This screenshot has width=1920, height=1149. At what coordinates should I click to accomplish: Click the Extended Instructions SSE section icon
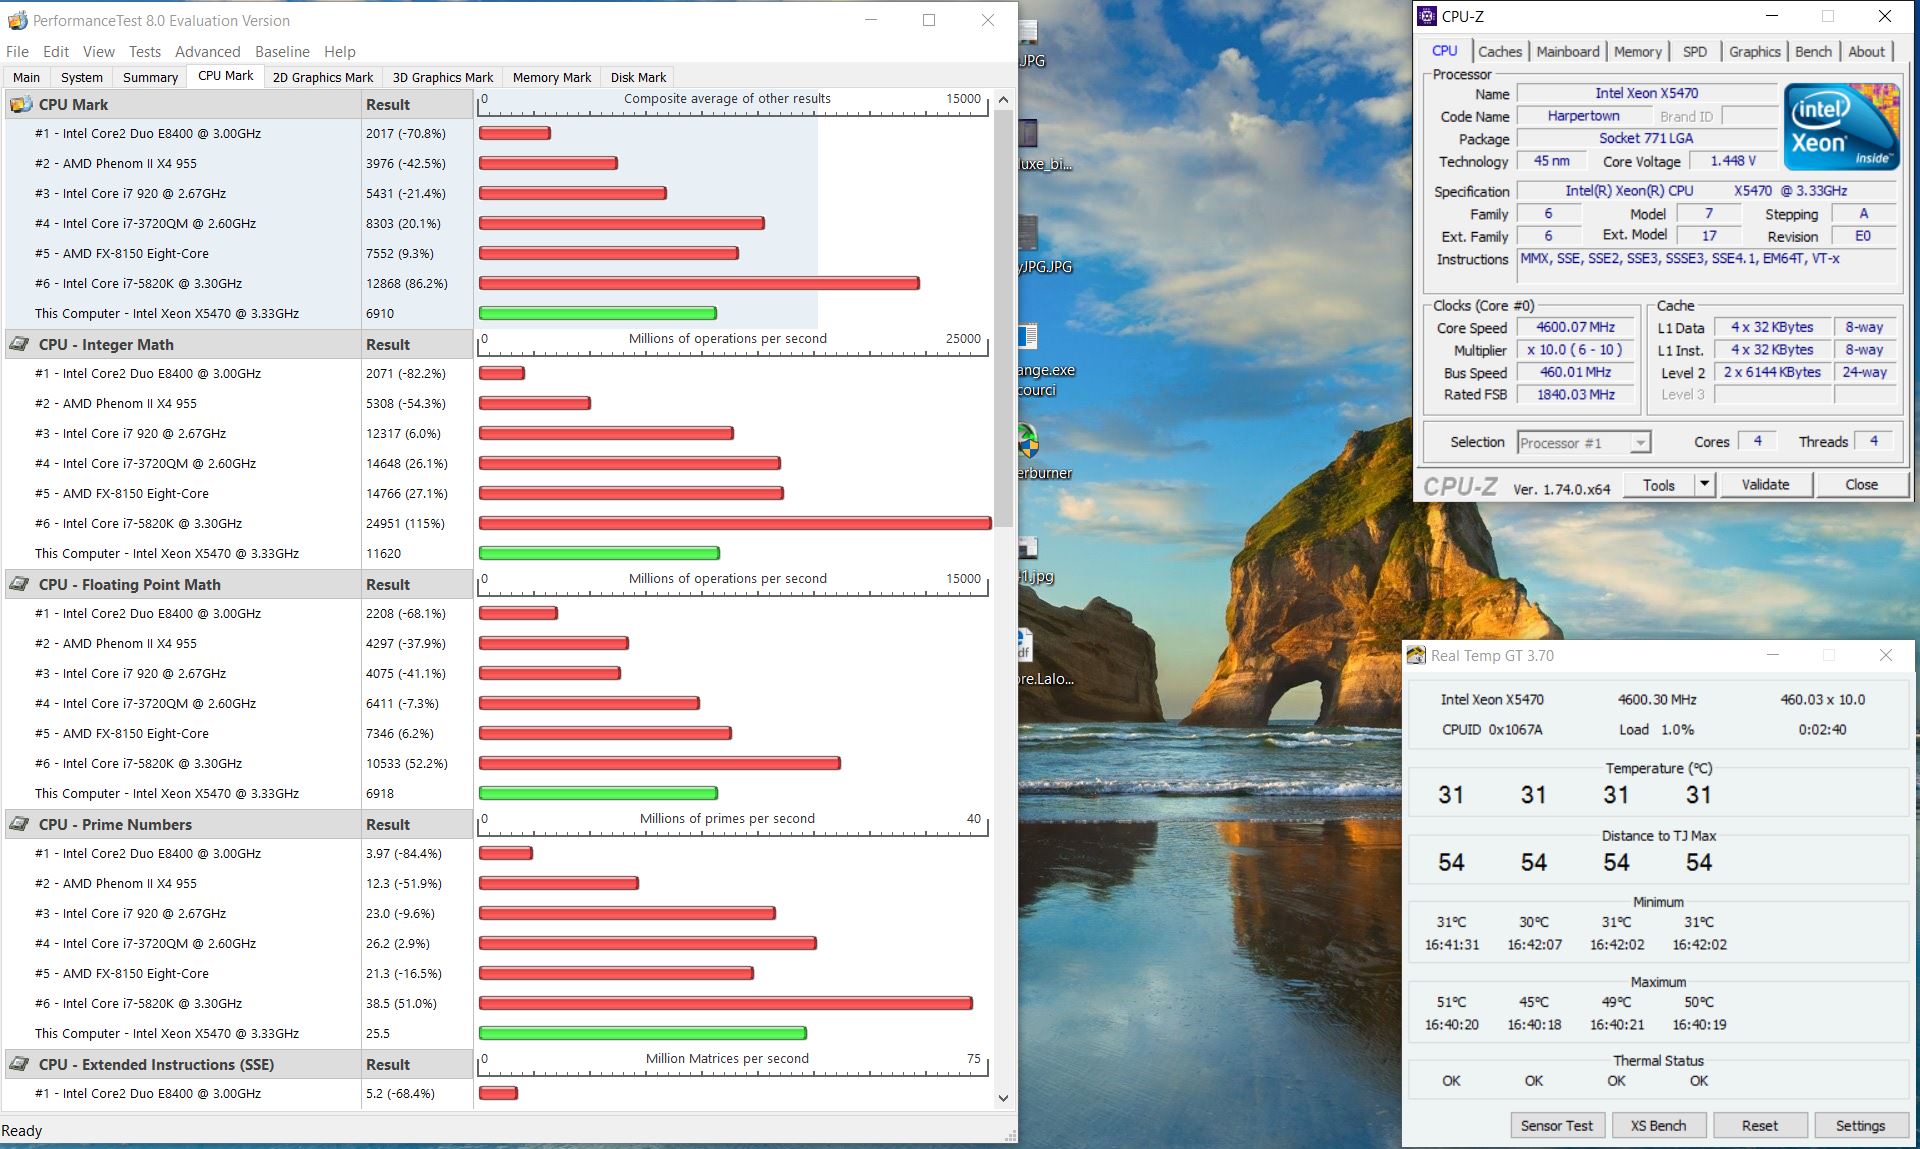[20, 1064]
